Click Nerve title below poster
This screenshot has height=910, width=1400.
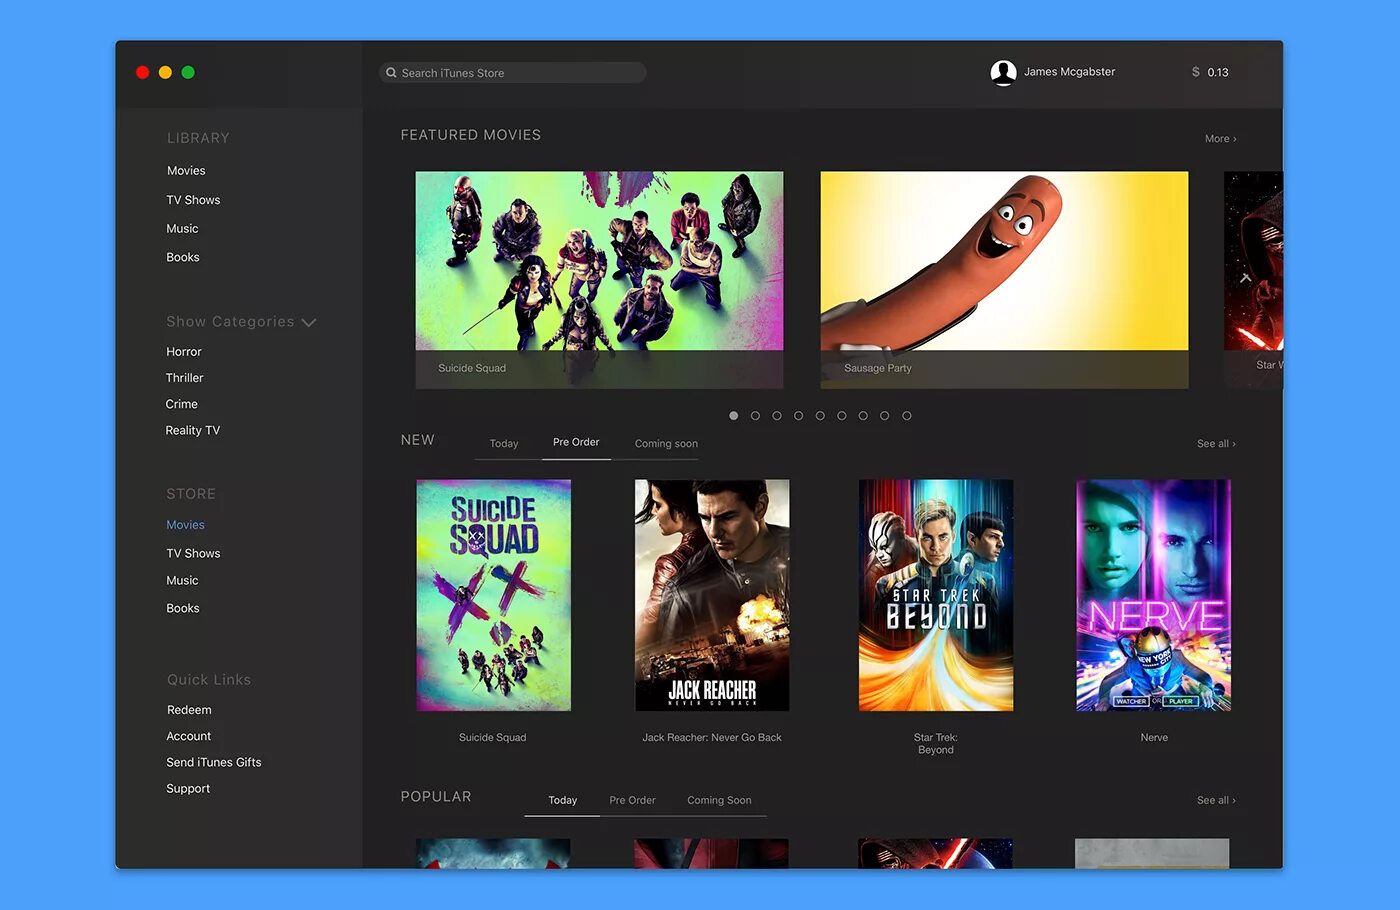(1154, 738)
